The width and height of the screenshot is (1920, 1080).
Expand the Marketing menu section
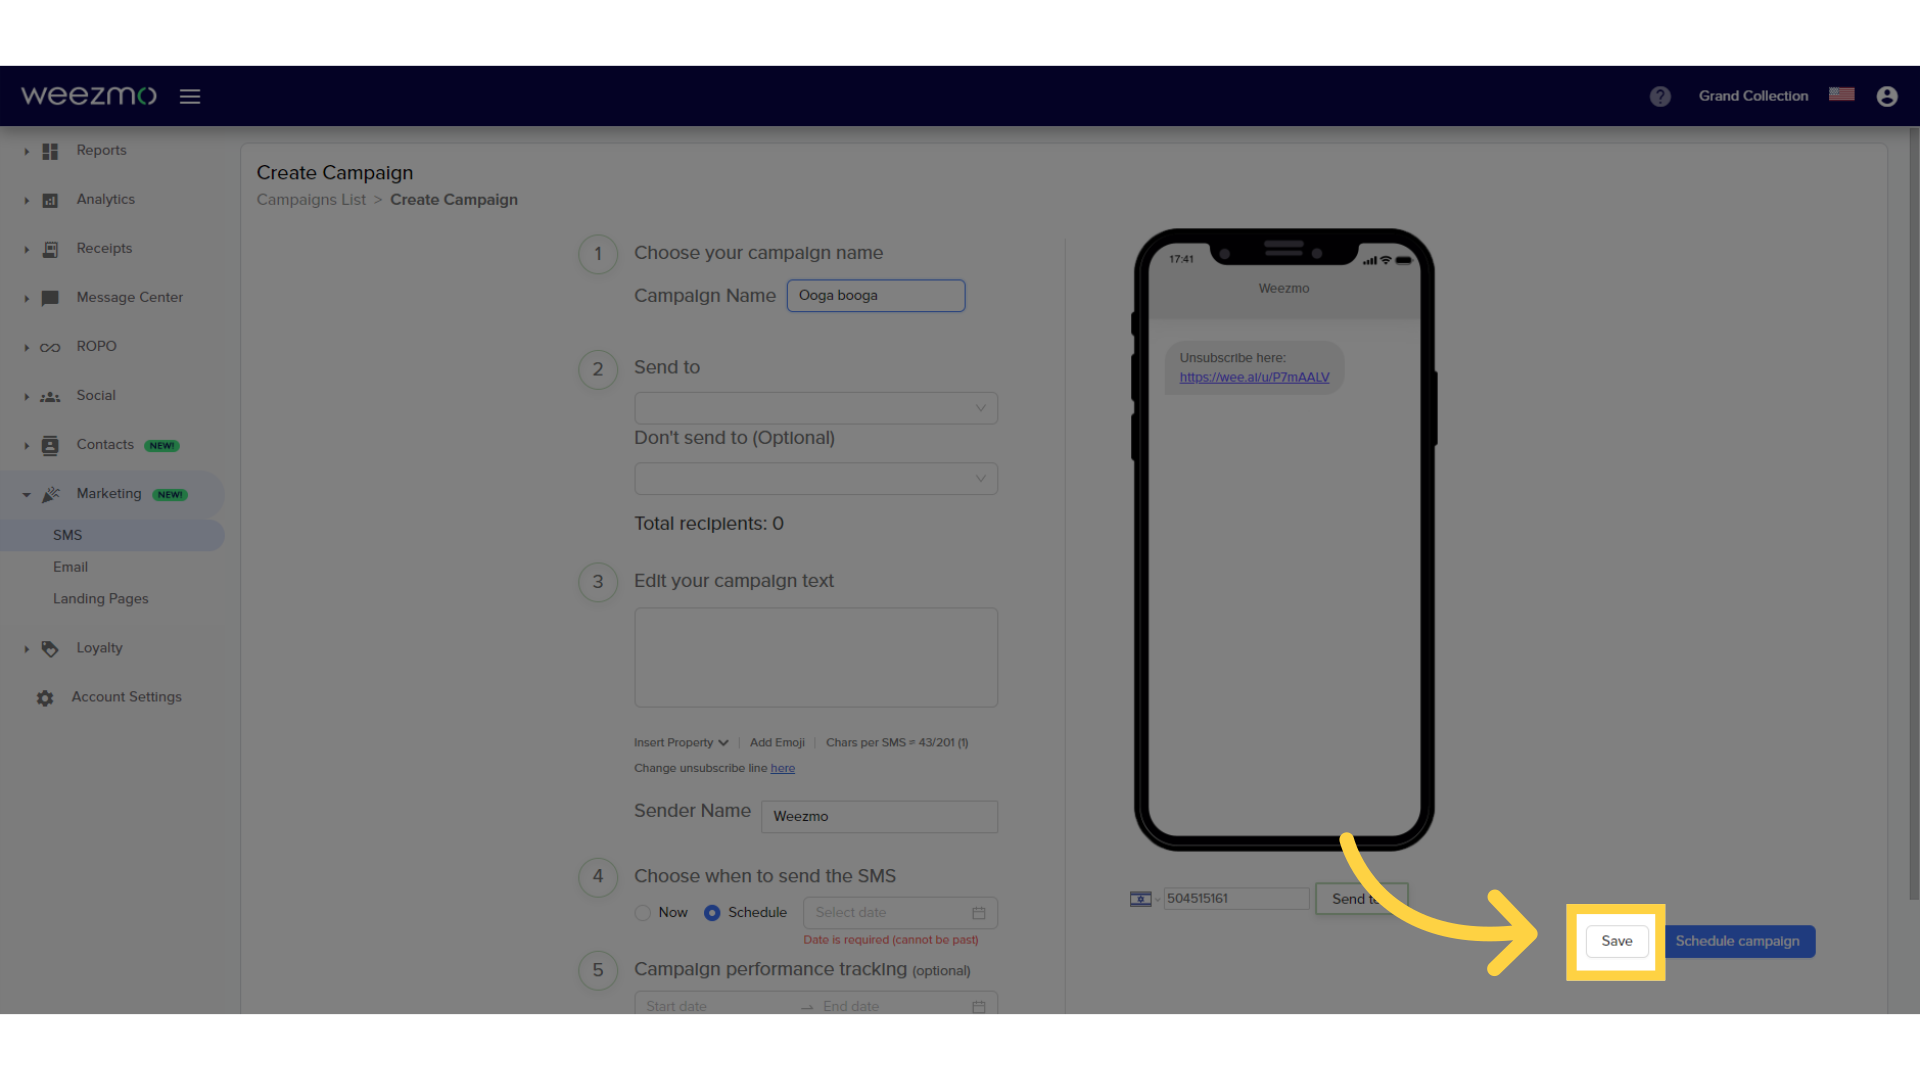25,493
